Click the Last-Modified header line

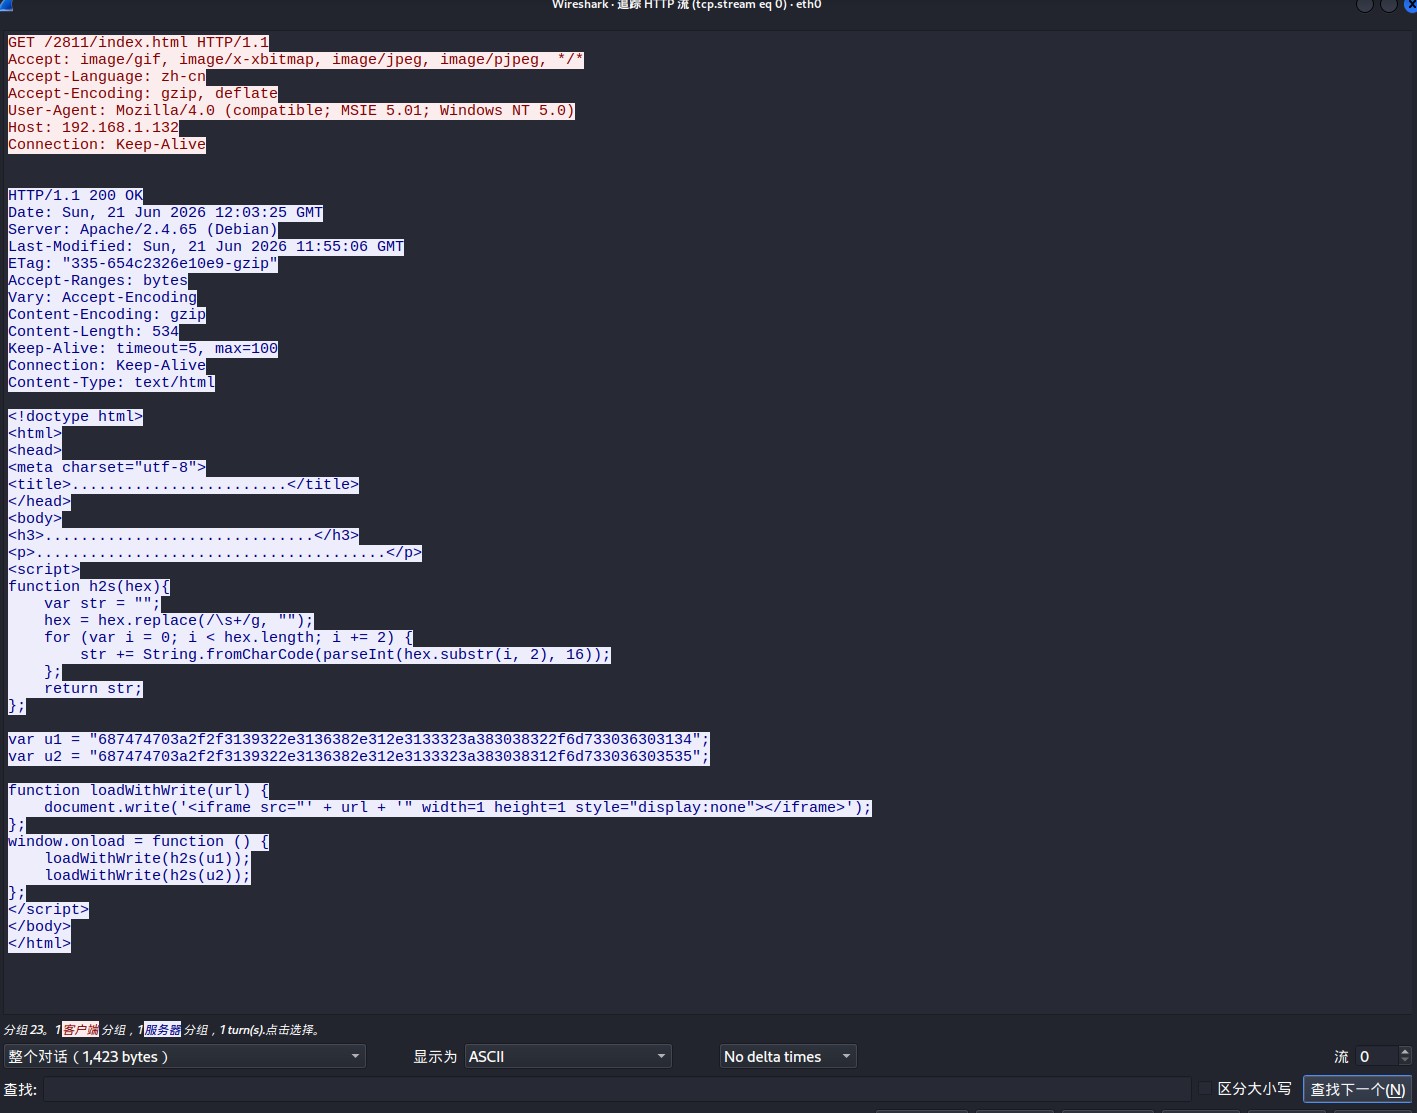(x=206, y=246)
